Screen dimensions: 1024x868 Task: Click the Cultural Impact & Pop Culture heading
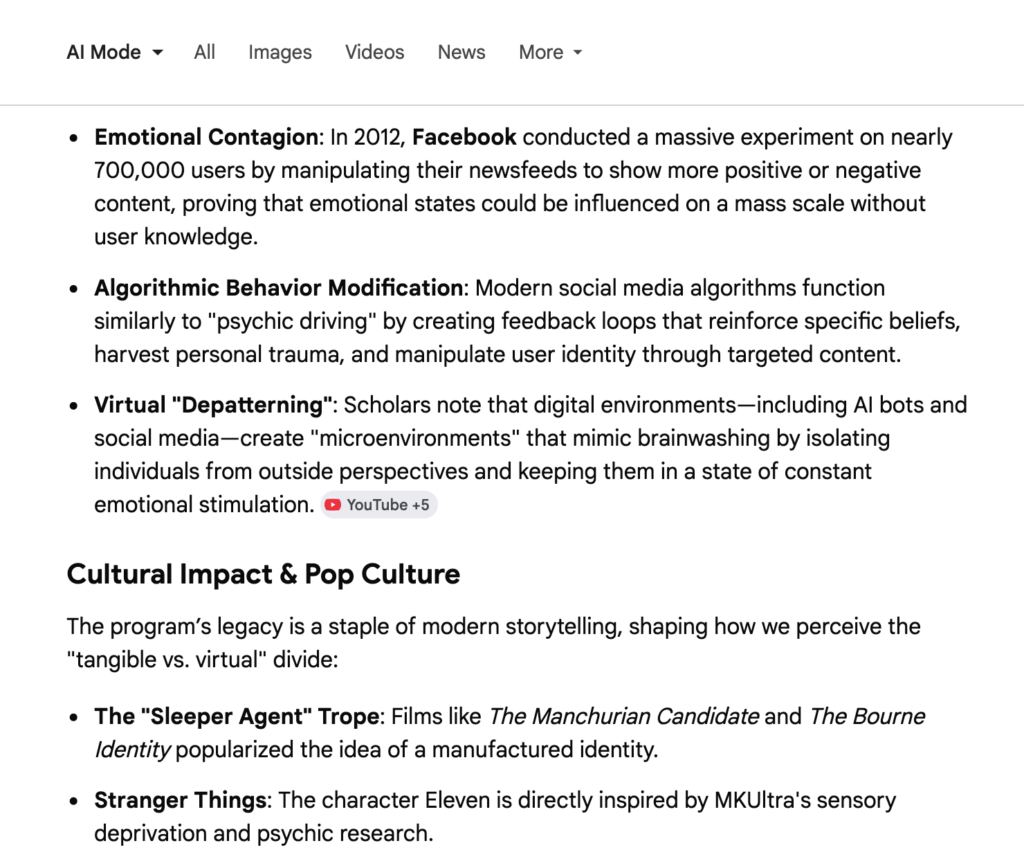pyautogui.click(x=263, y=574)
